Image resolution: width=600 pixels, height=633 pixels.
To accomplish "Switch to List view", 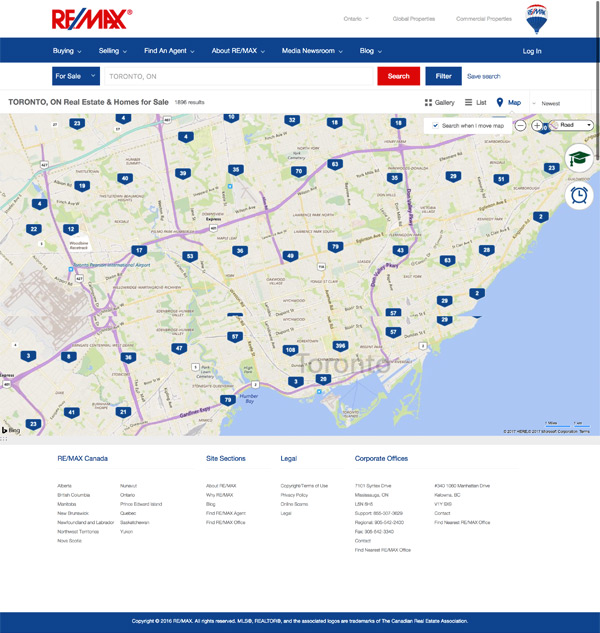I will [x=476, y=103].
